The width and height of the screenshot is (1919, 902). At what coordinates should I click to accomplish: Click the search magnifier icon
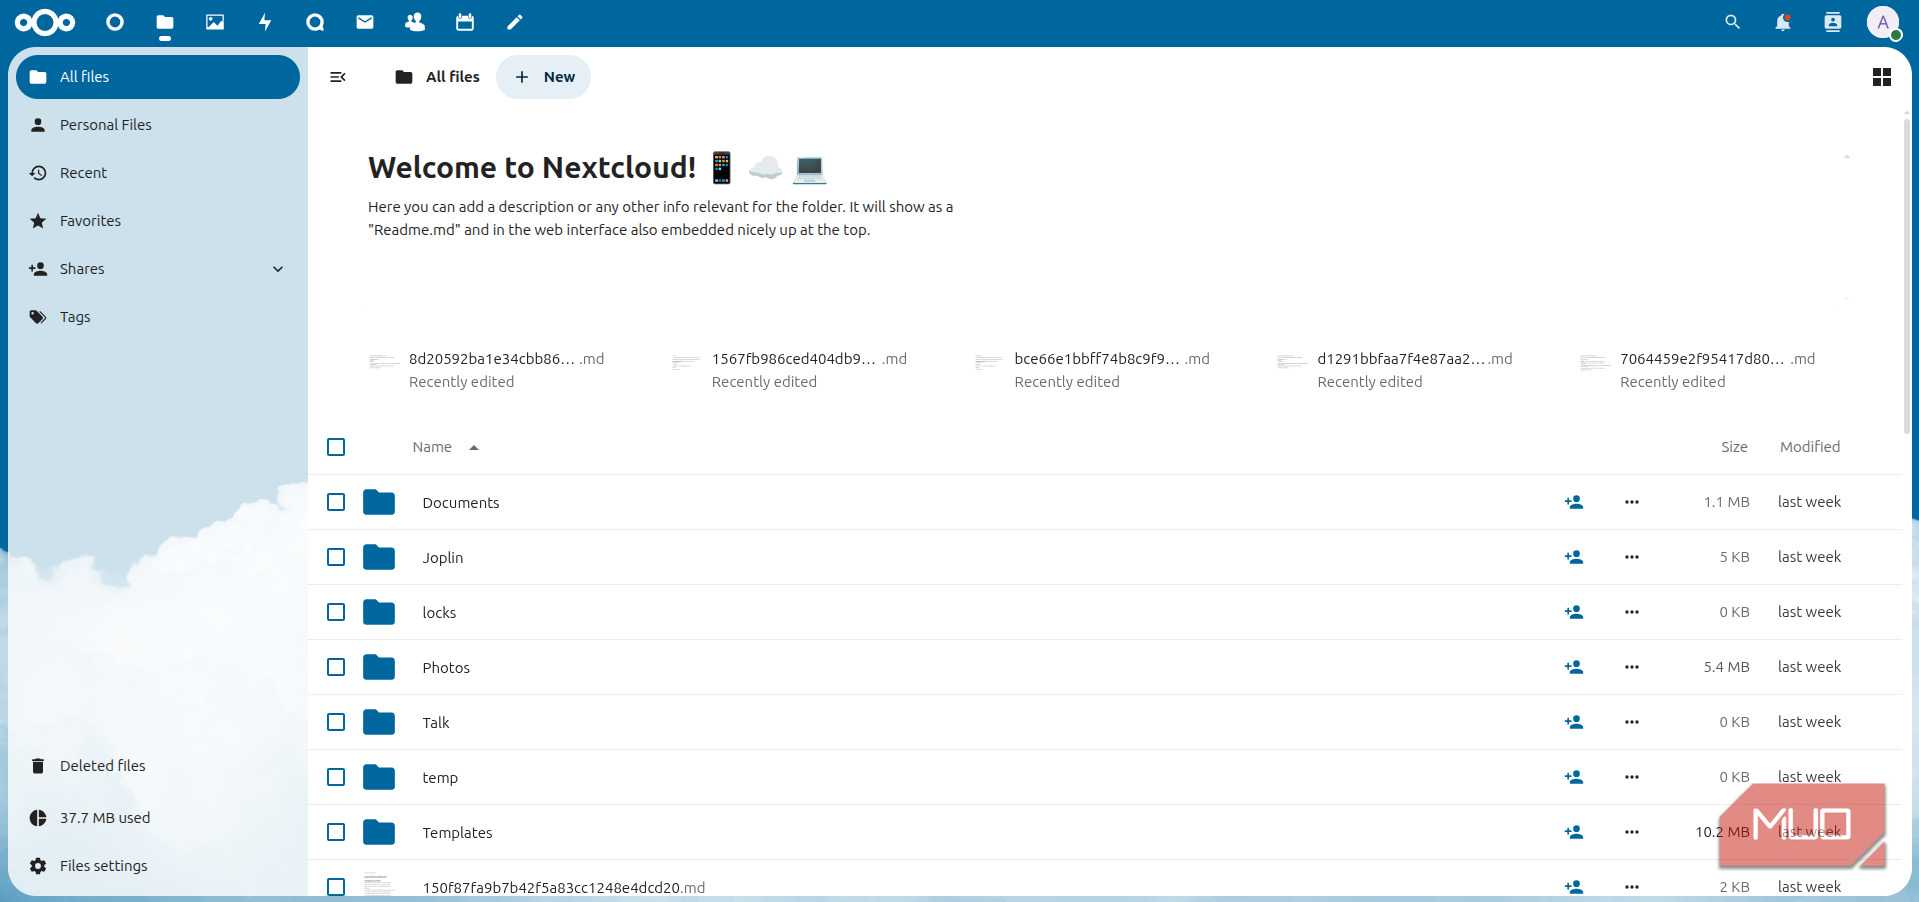point(1733,22)
